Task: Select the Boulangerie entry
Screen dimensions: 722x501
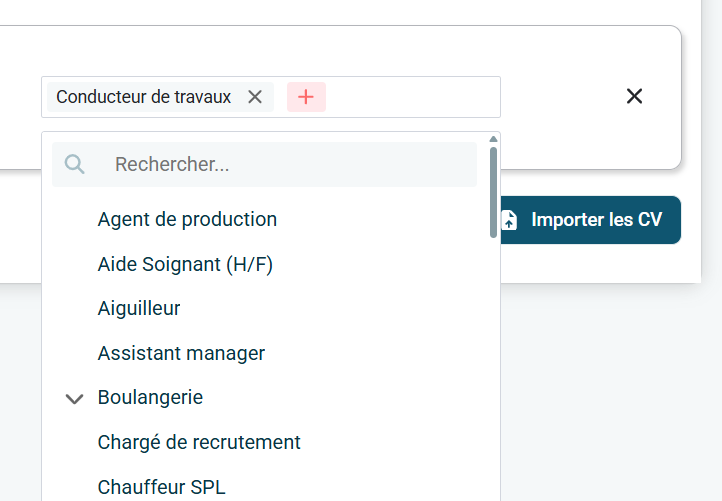Action: [150, 397]
